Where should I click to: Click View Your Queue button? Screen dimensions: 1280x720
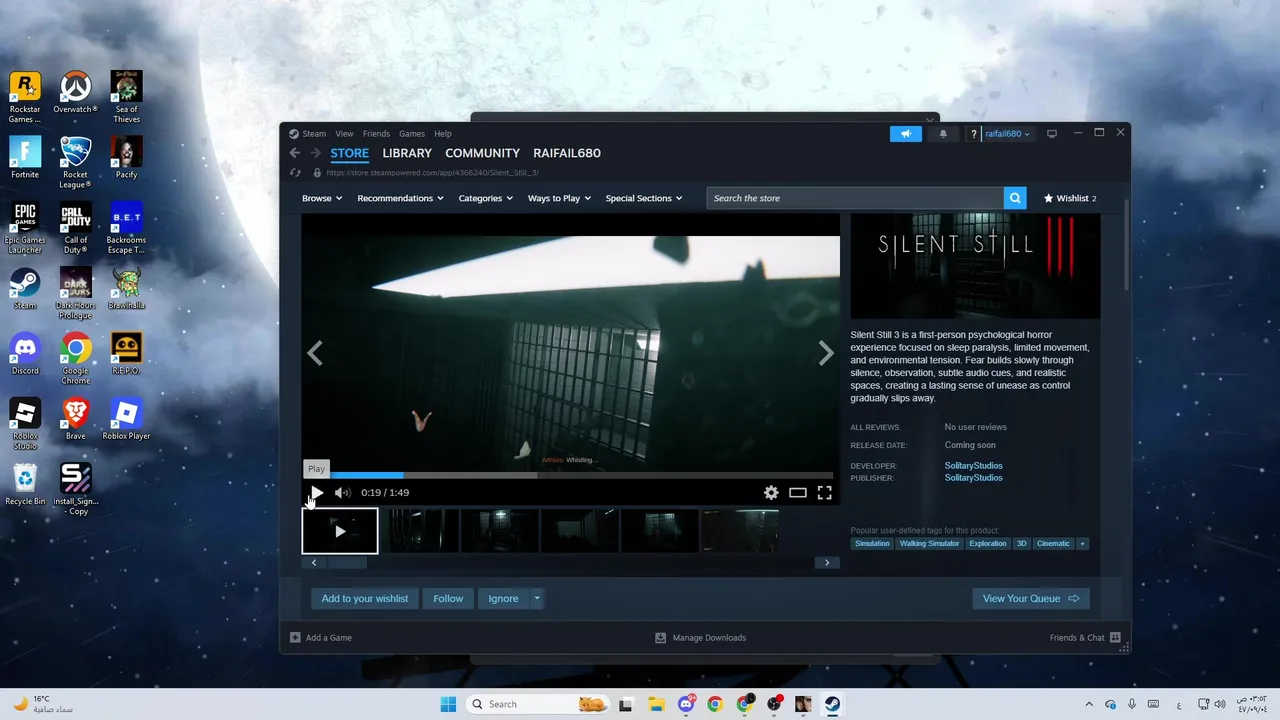1031,598
